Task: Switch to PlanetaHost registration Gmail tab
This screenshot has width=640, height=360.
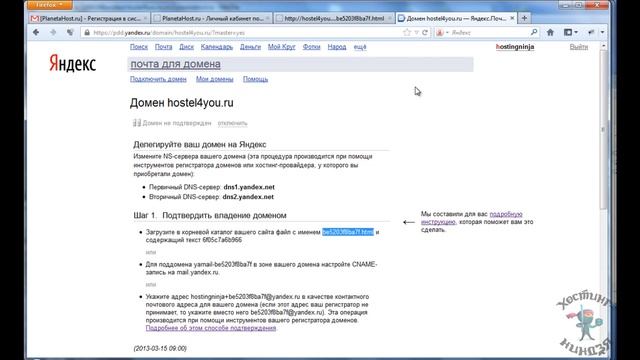Action: pyautogui.click(x=89, y=18)
